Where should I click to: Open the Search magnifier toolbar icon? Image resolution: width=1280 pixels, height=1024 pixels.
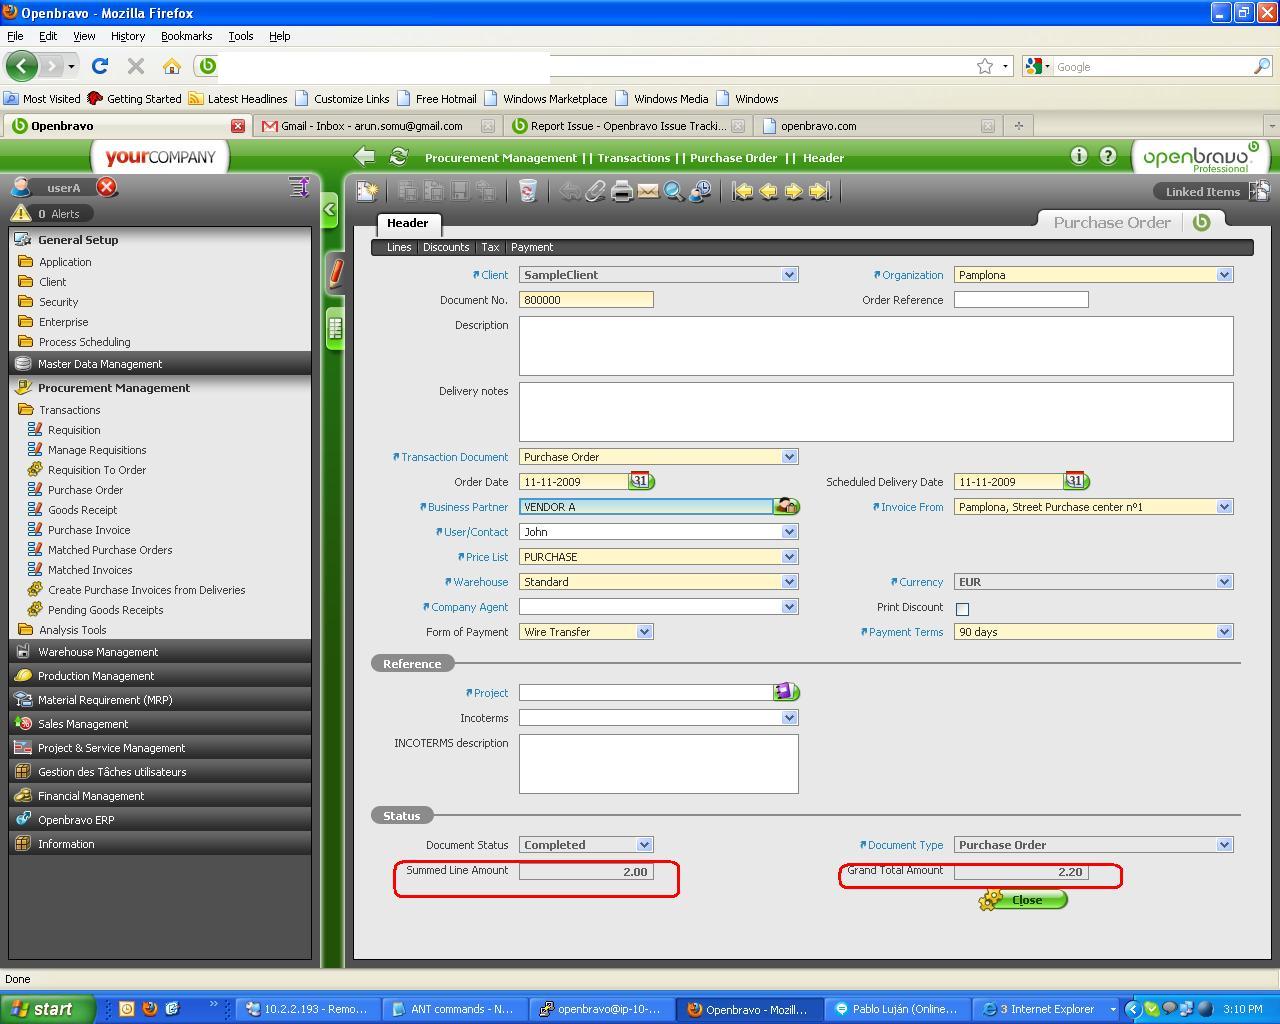(x=674, y=191)
